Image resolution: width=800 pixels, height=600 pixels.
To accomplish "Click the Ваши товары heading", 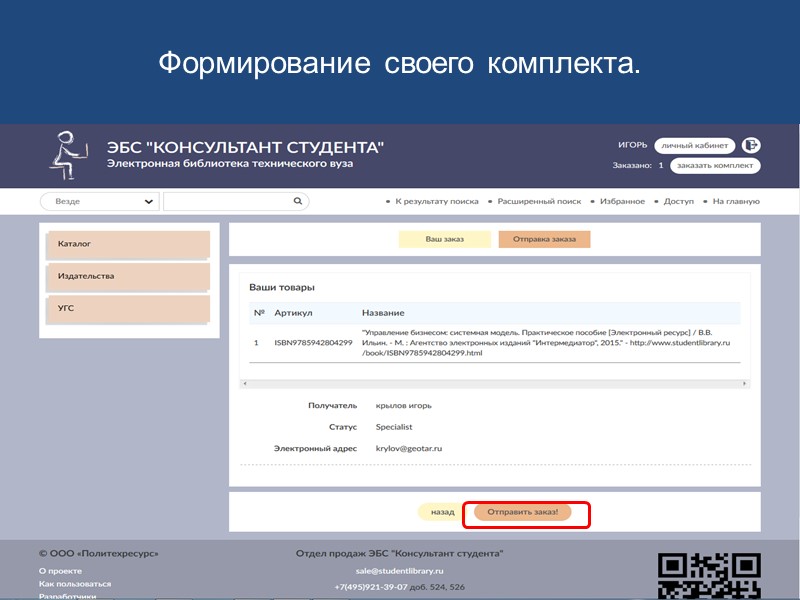I will [x=282, y=287].
